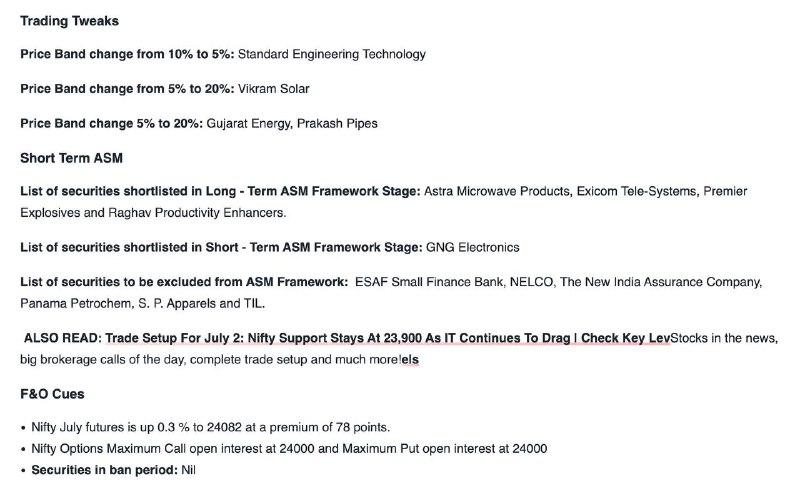This screenshot has width=800, height=486.
Task: Click The New India Assurance Company text
Action: click(660, 282)
